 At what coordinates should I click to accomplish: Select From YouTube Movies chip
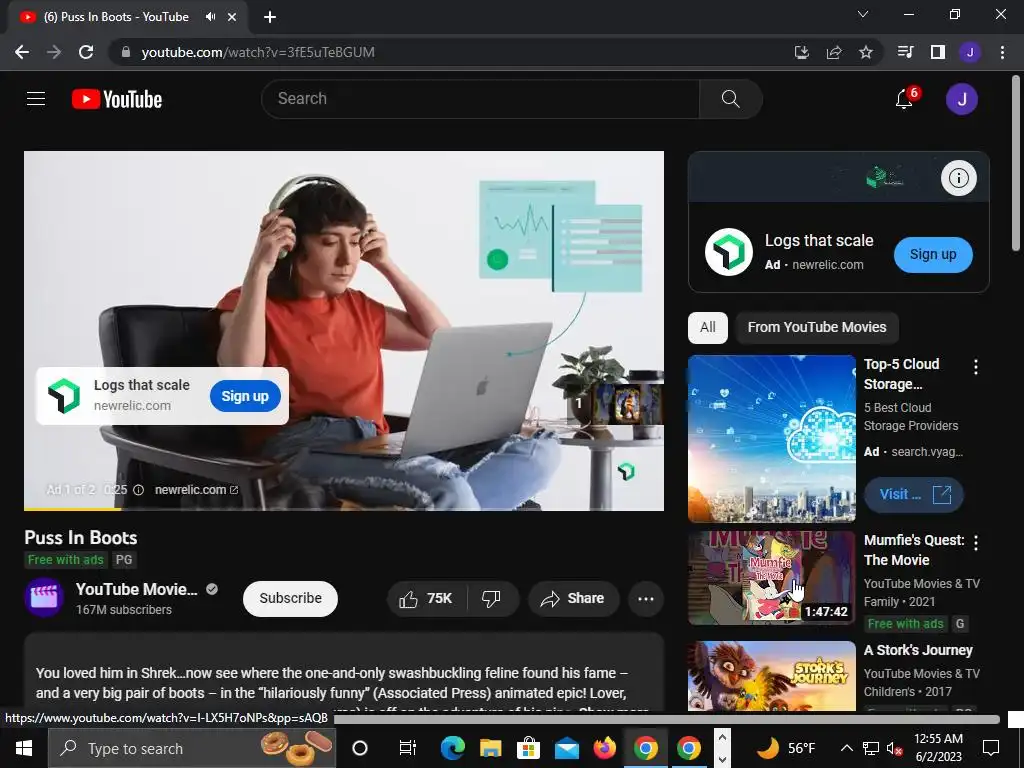[x=817, y=327]
